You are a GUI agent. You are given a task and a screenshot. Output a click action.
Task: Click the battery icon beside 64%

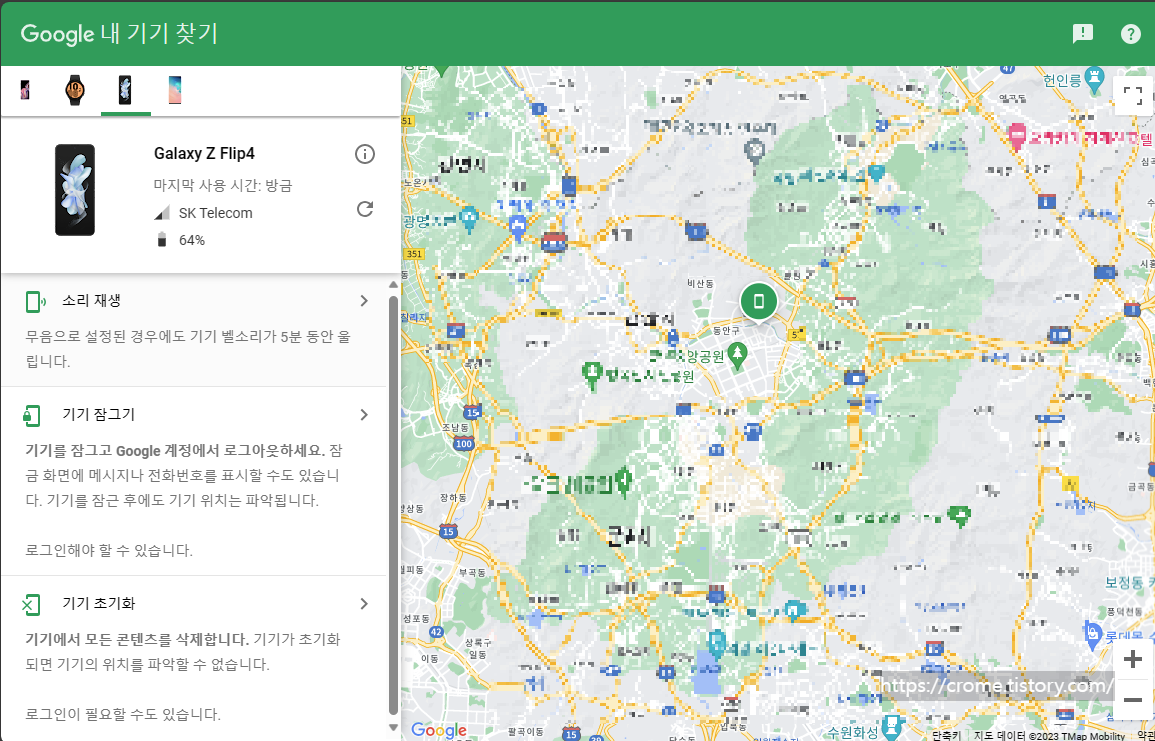point(162,239)
